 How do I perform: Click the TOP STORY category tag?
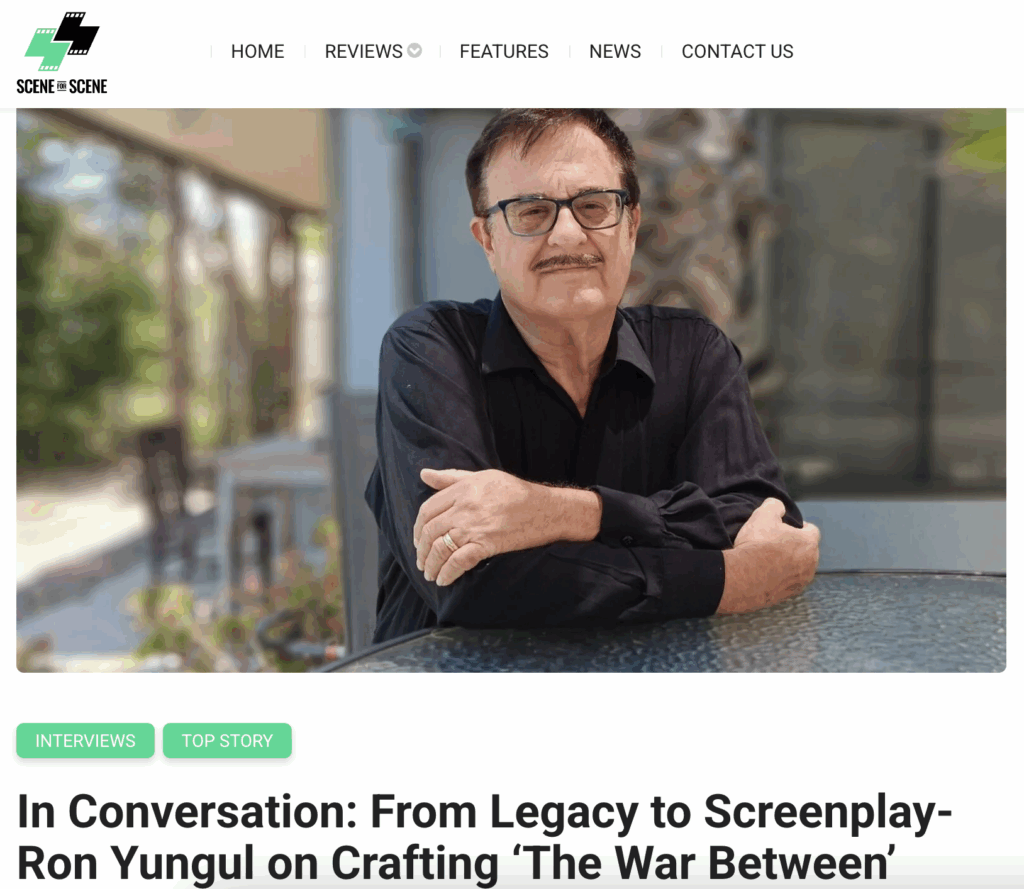tap(227, 741)
